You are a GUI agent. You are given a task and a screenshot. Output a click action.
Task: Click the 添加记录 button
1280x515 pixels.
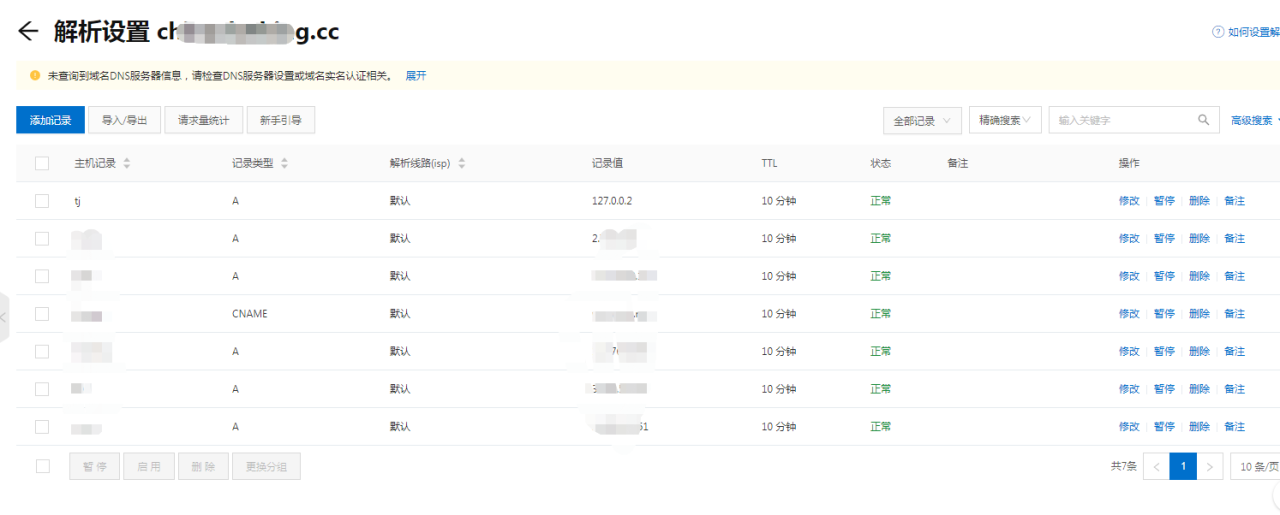coord(50,120)
